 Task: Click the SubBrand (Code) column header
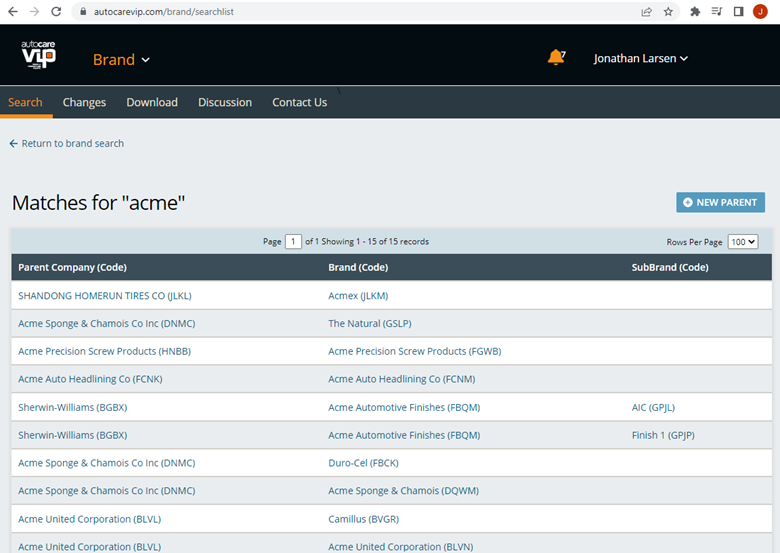point(670,267)
